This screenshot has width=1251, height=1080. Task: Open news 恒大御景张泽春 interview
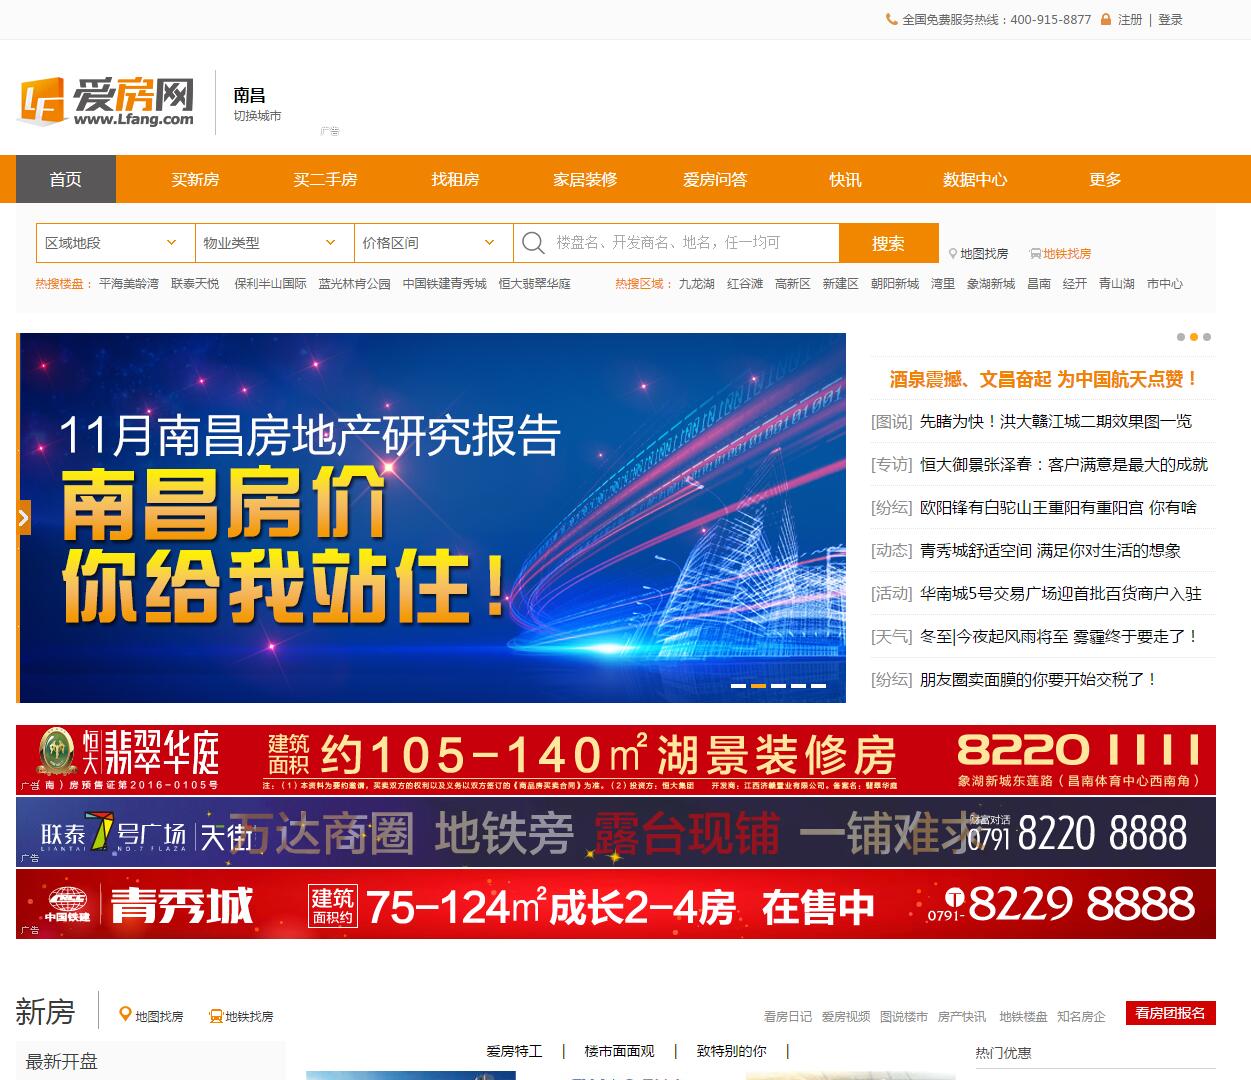coord(1064,465)
